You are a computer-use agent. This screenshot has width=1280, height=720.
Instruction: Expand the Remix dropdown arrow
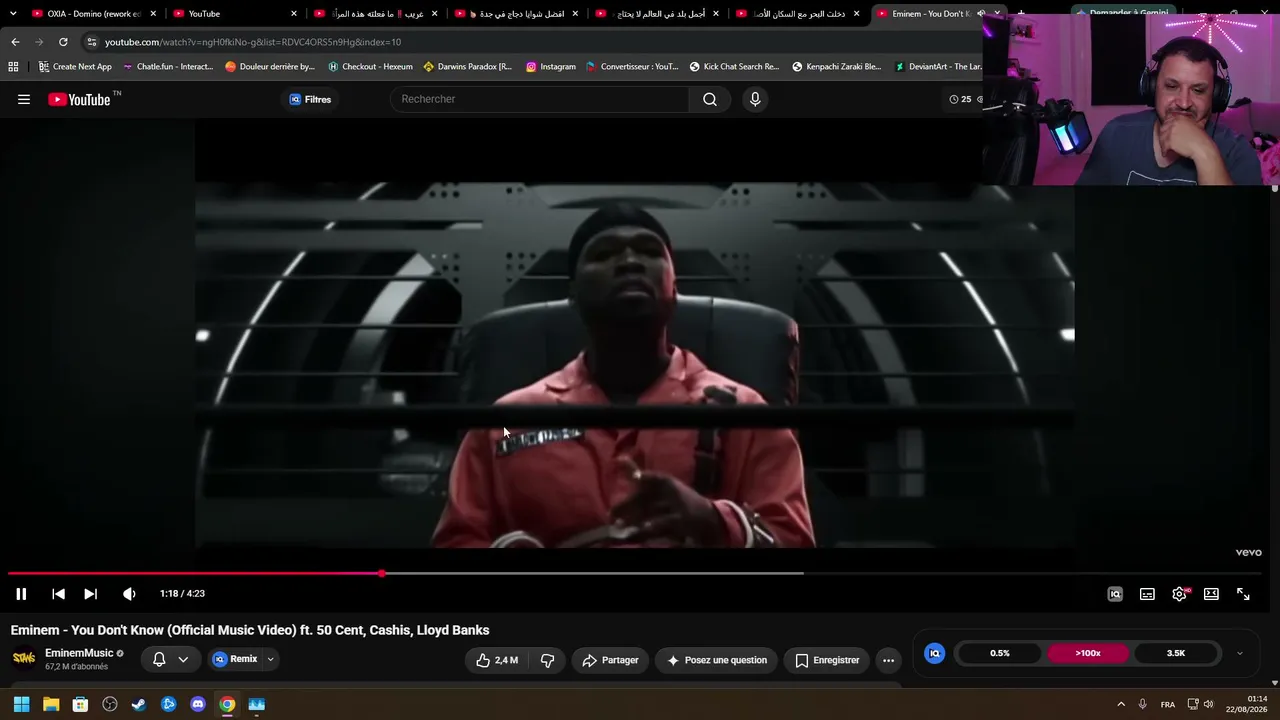click(270, 659)
